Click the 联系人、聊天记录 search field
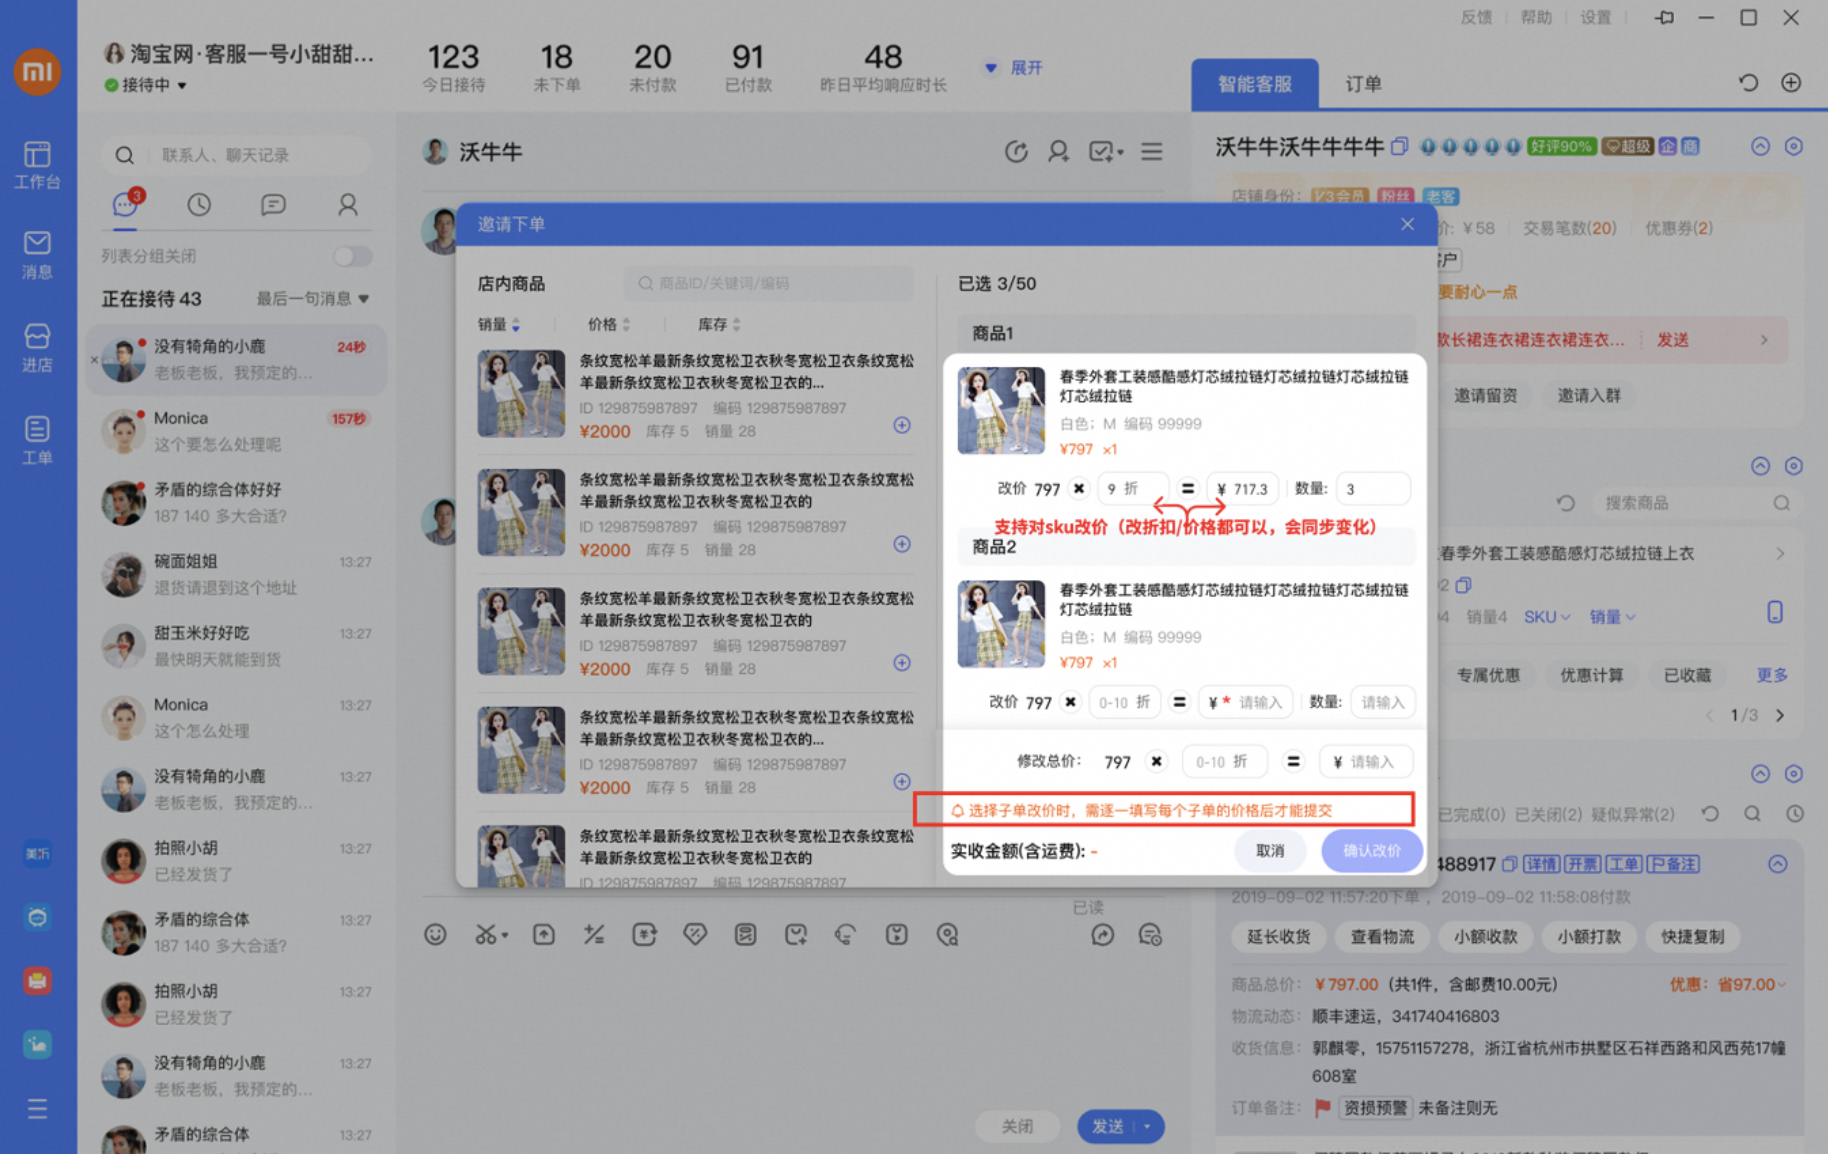 (237, 155)
